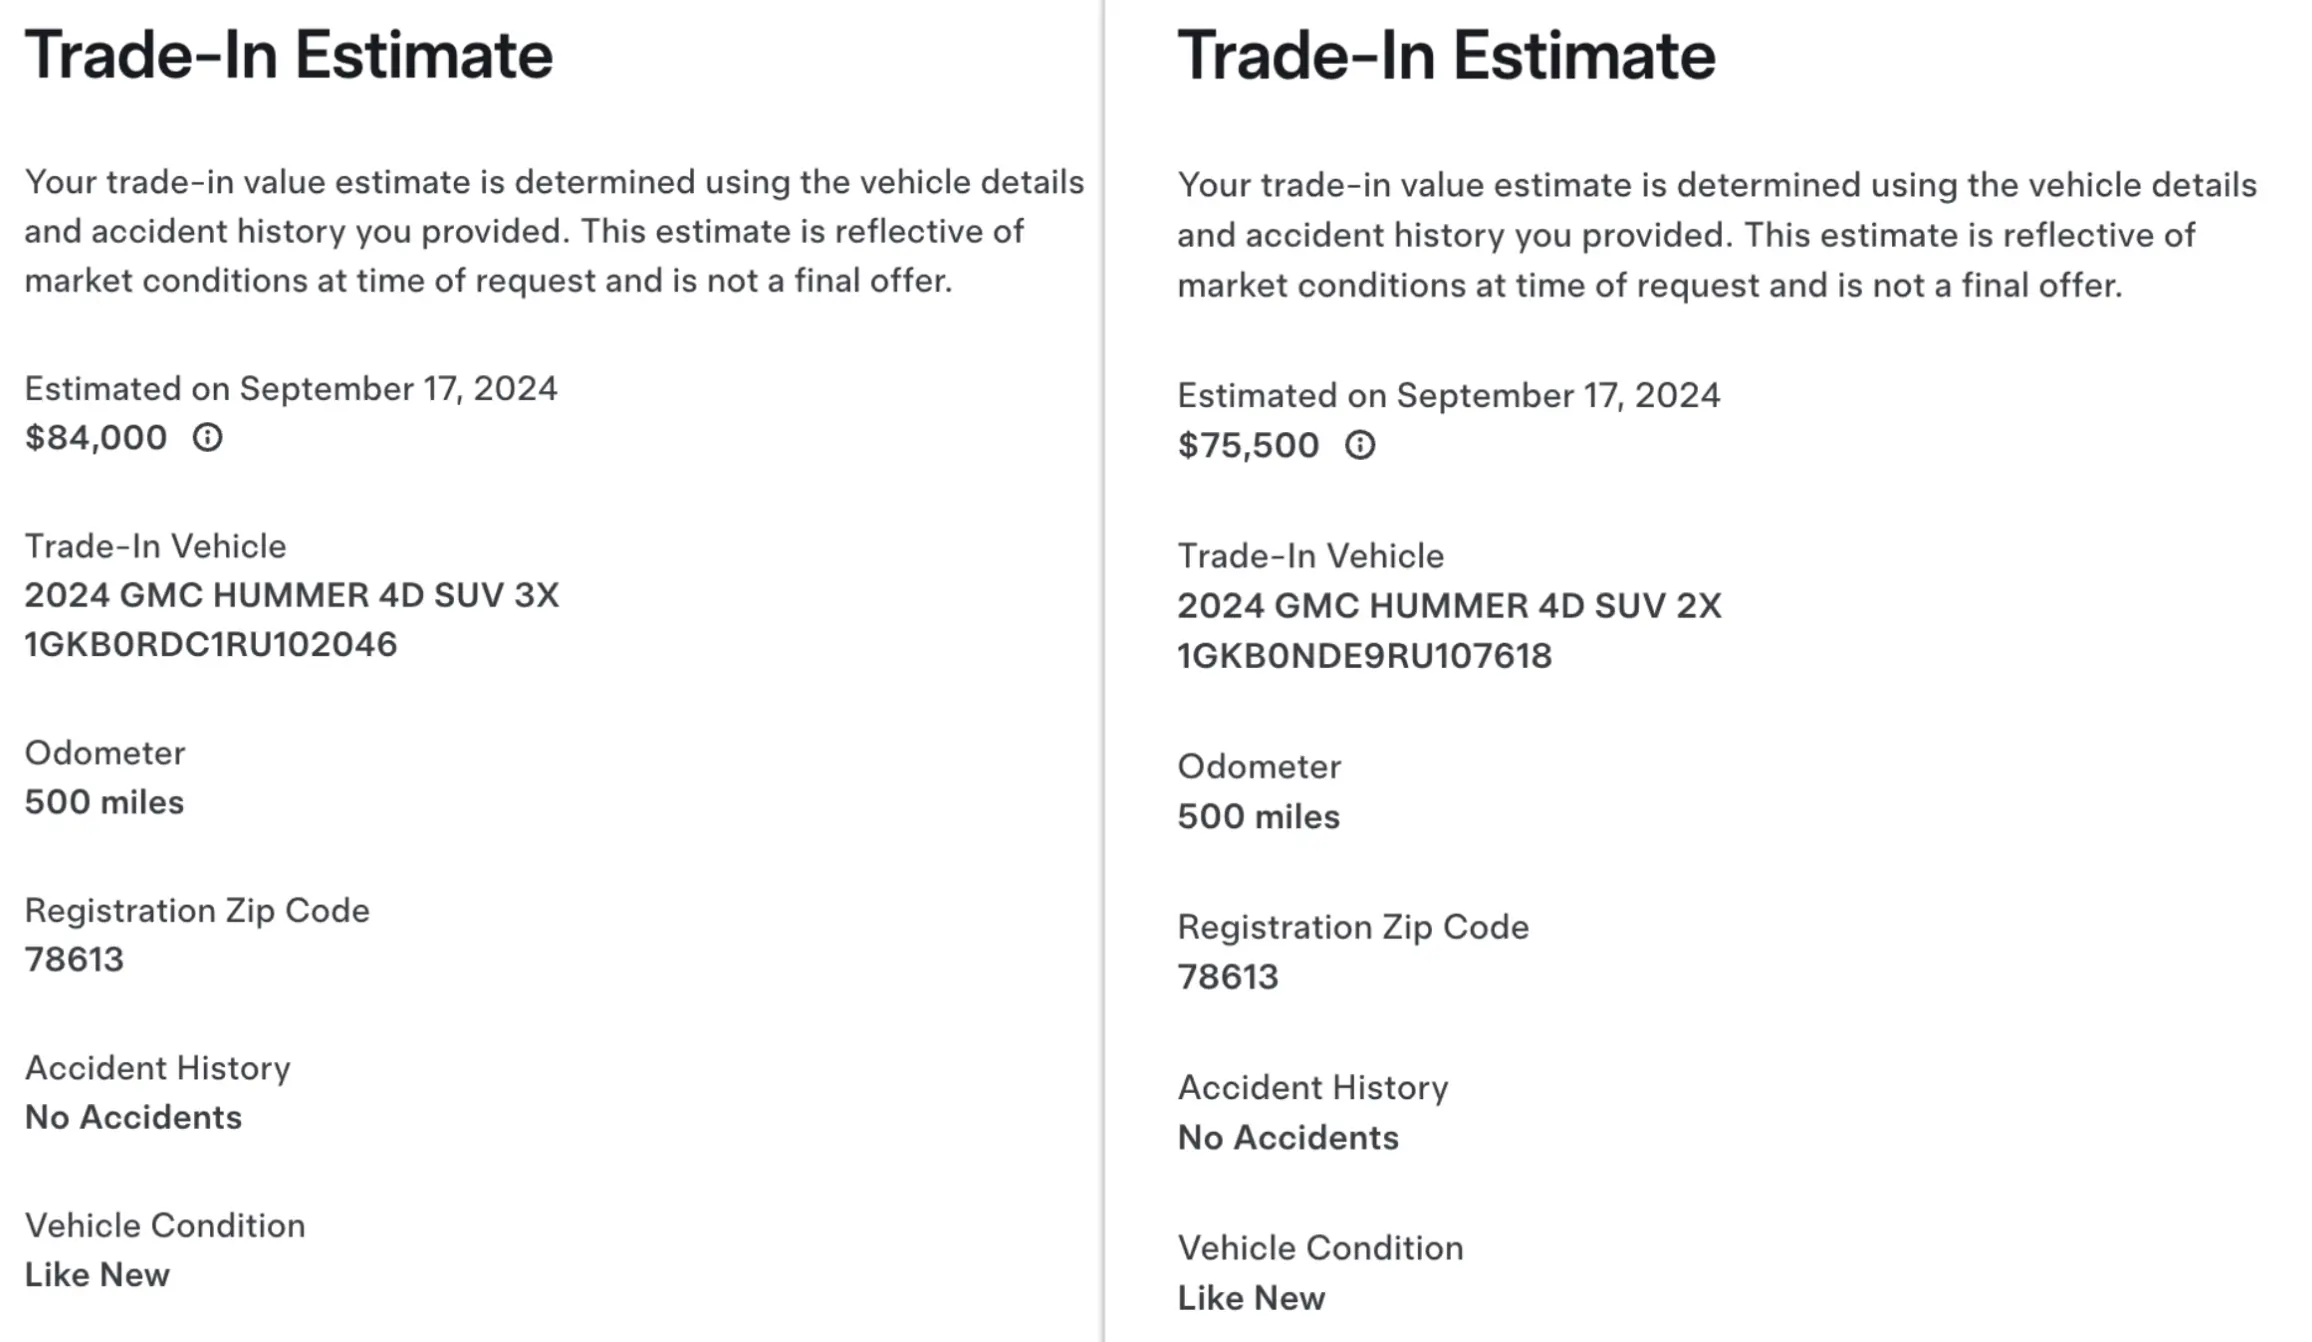Click Like New condition in the 3X estimate
2312x1342 pixels.
(97, 1275)
